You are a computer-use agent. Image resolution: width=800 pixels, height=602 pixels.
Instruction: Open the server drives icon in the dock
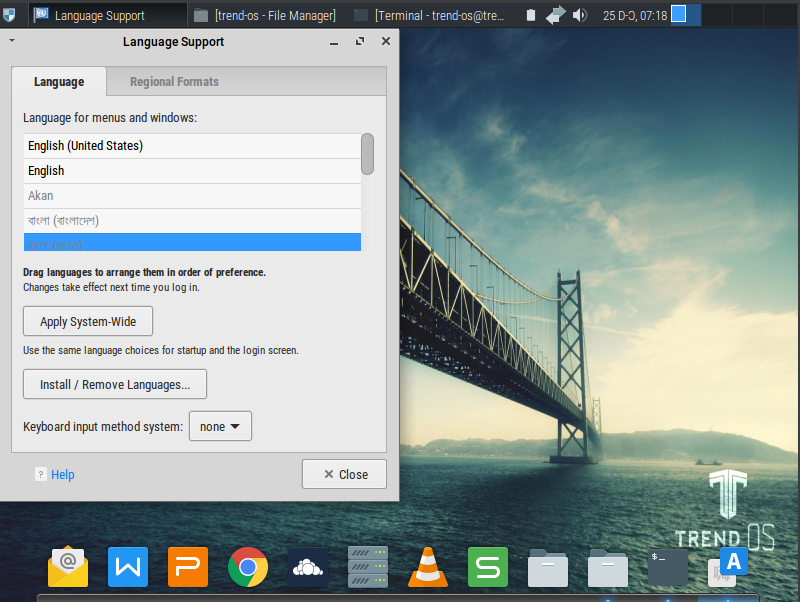(x=368, y=567)
